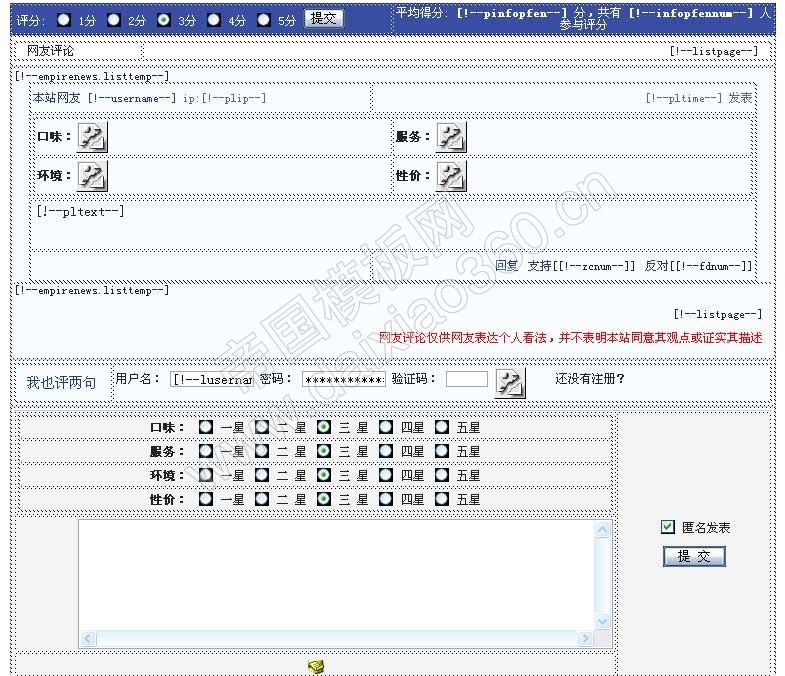Screen dimensions: 785x676
Task: Choose 一星 for 环境
Action: [x=206, y=475]
